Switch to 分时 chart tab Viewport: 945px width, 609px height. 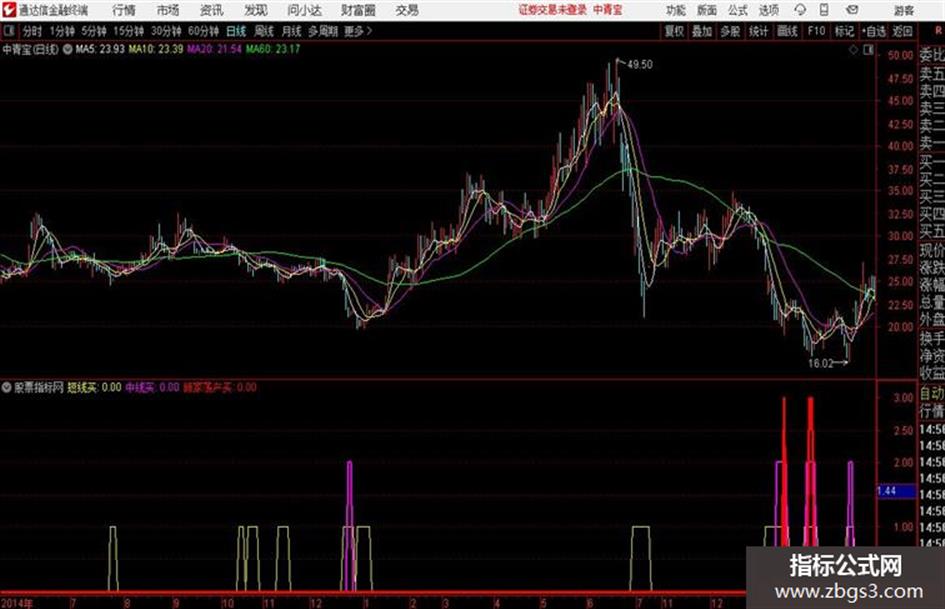pyautogui.click(x=33, y=31)
